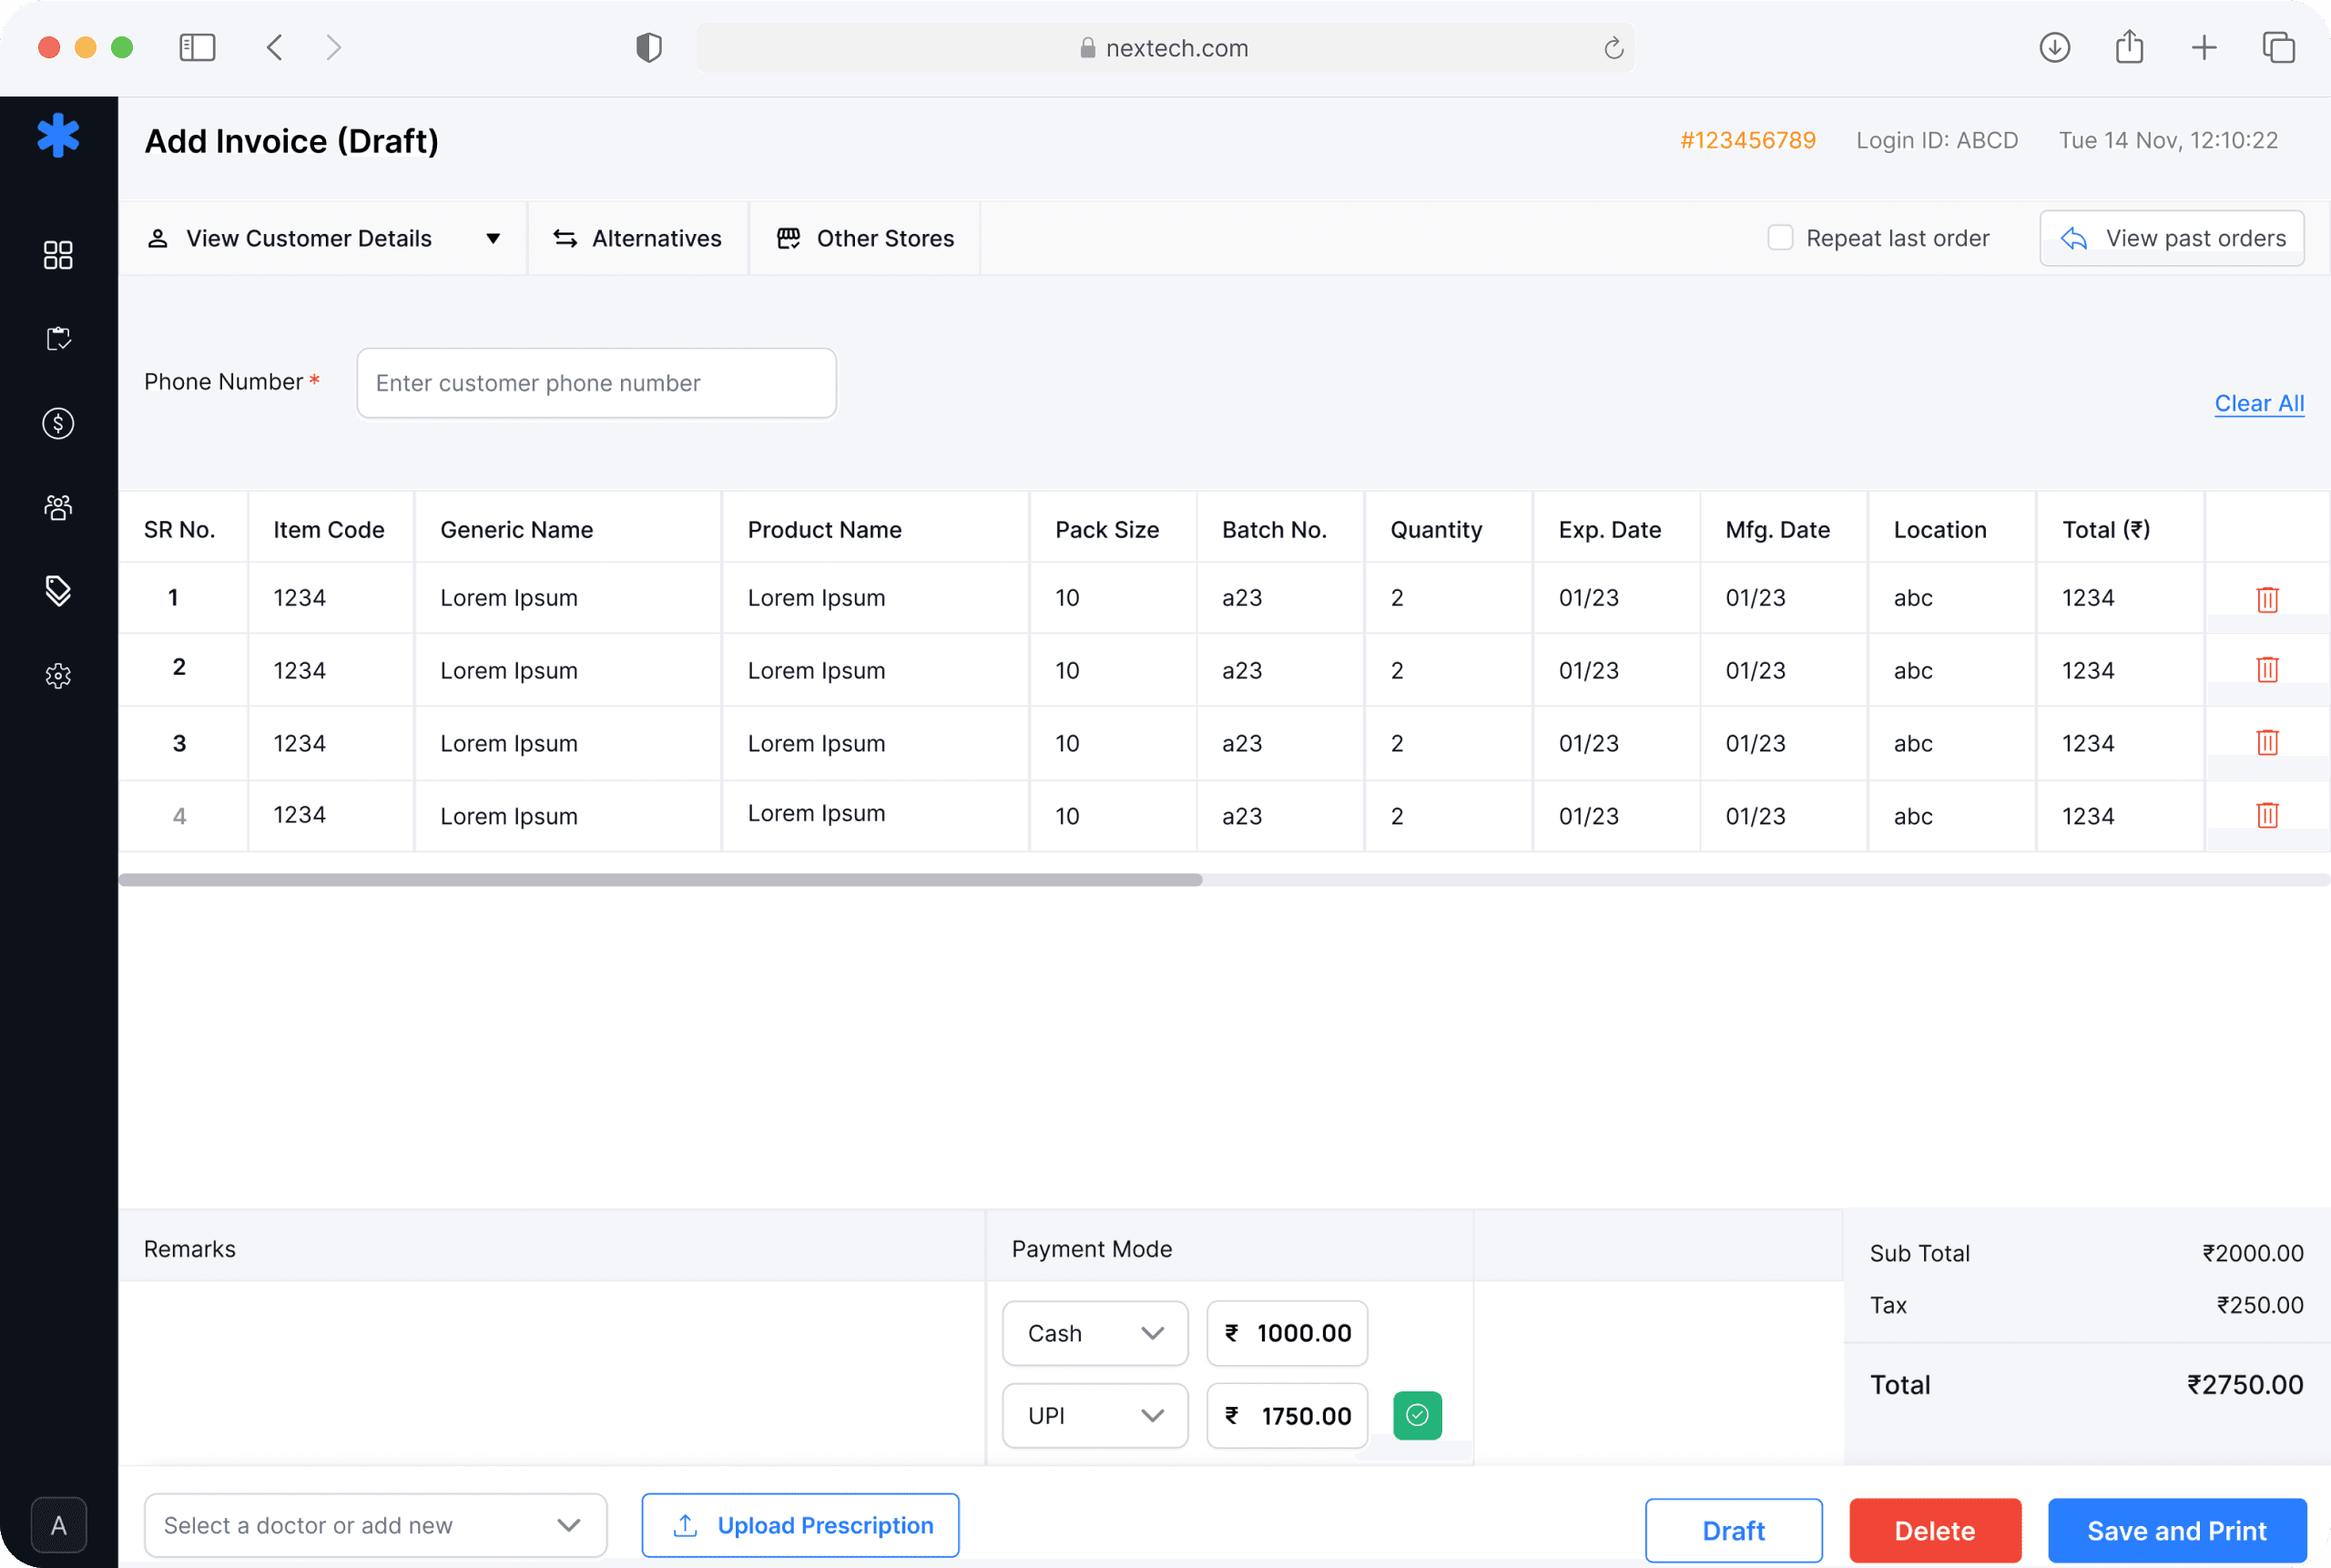Screen dimensions: 2331x1568
Task: Open the dollar payments icon in sidebar
Action: tap(58, 423)
